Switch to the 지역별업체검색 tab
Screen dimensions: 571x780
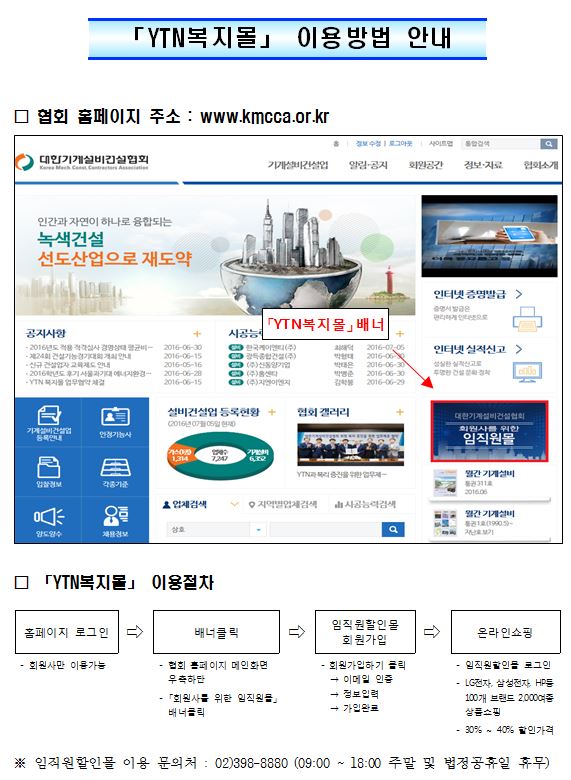[x=283, y=504]
